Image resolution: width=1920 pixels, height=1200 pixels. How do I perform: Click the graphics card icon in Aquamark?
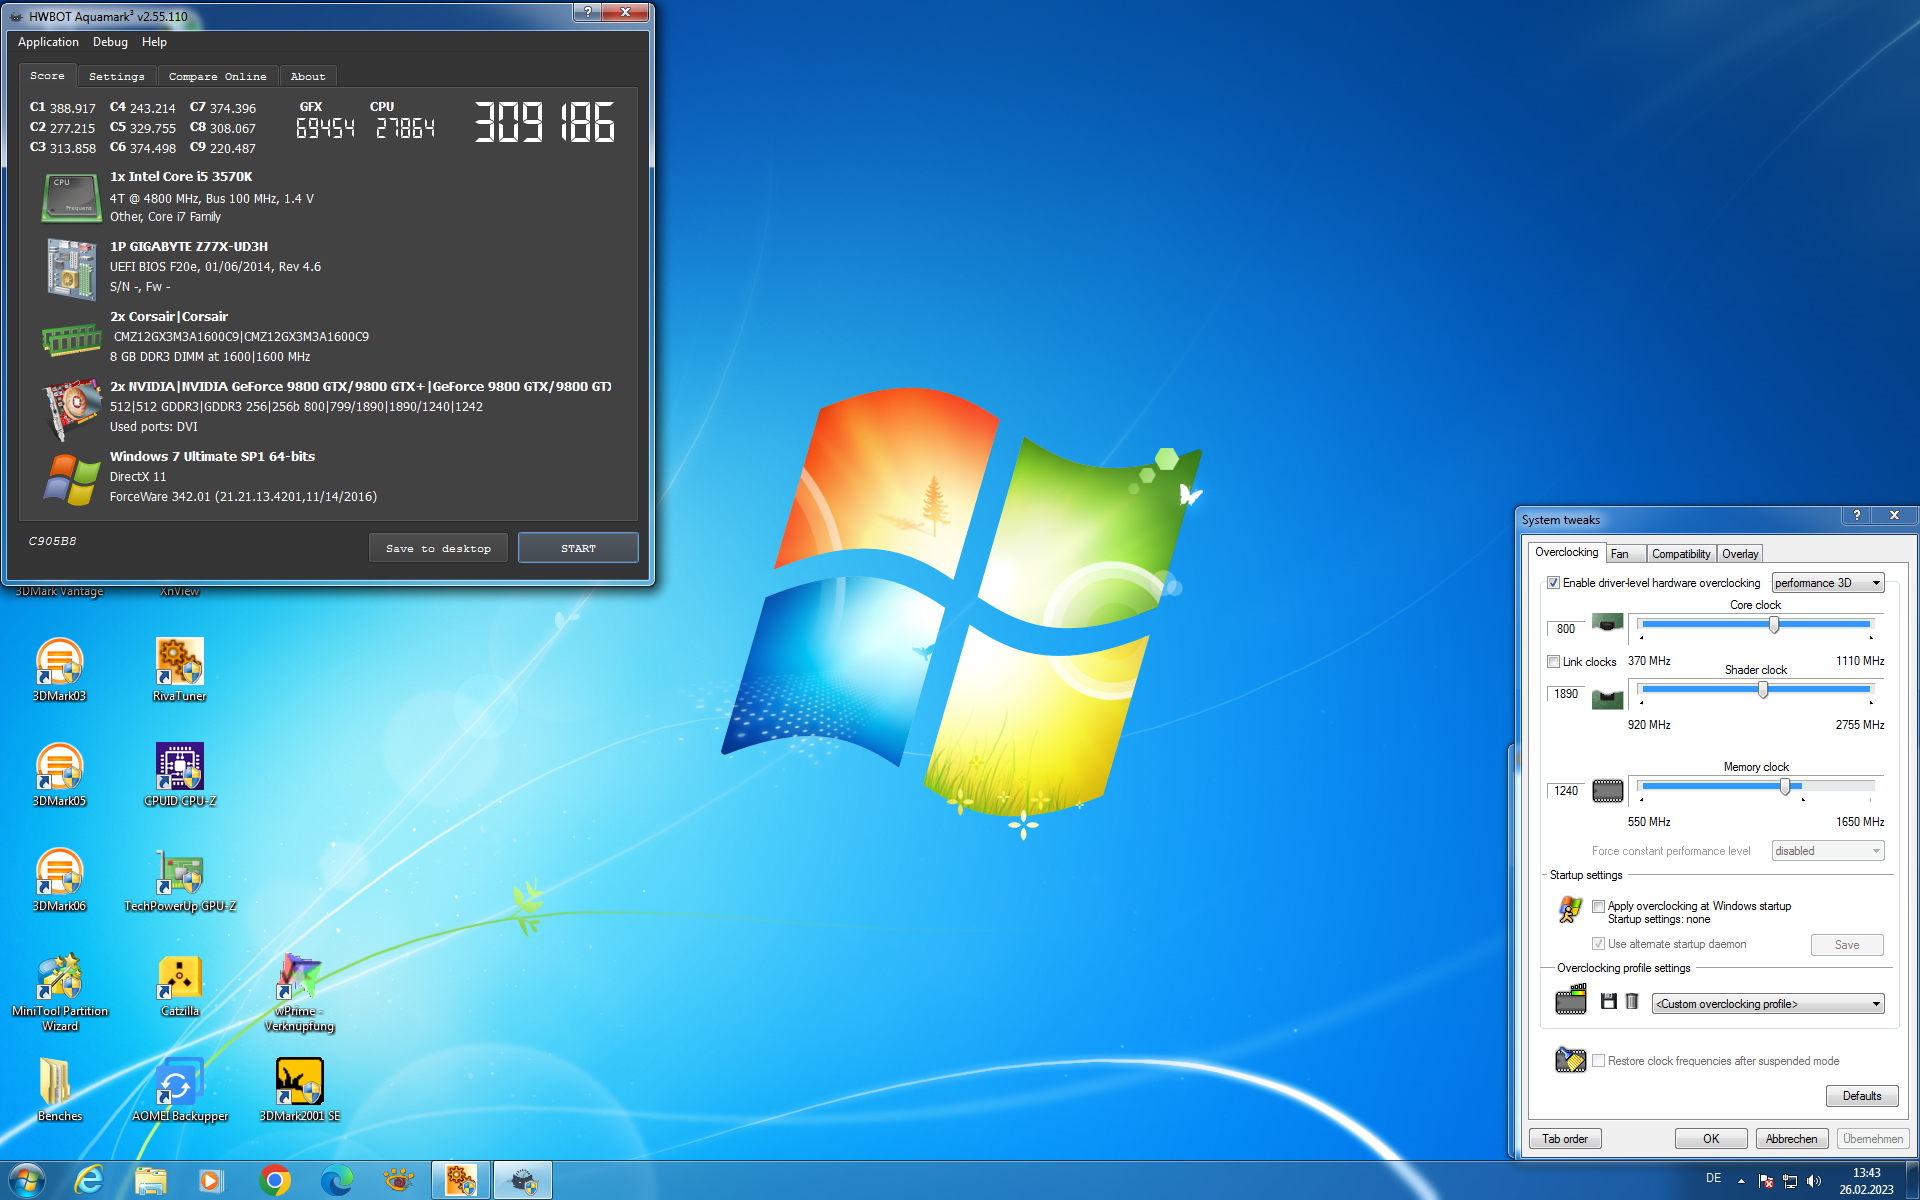tap(71, 409)
